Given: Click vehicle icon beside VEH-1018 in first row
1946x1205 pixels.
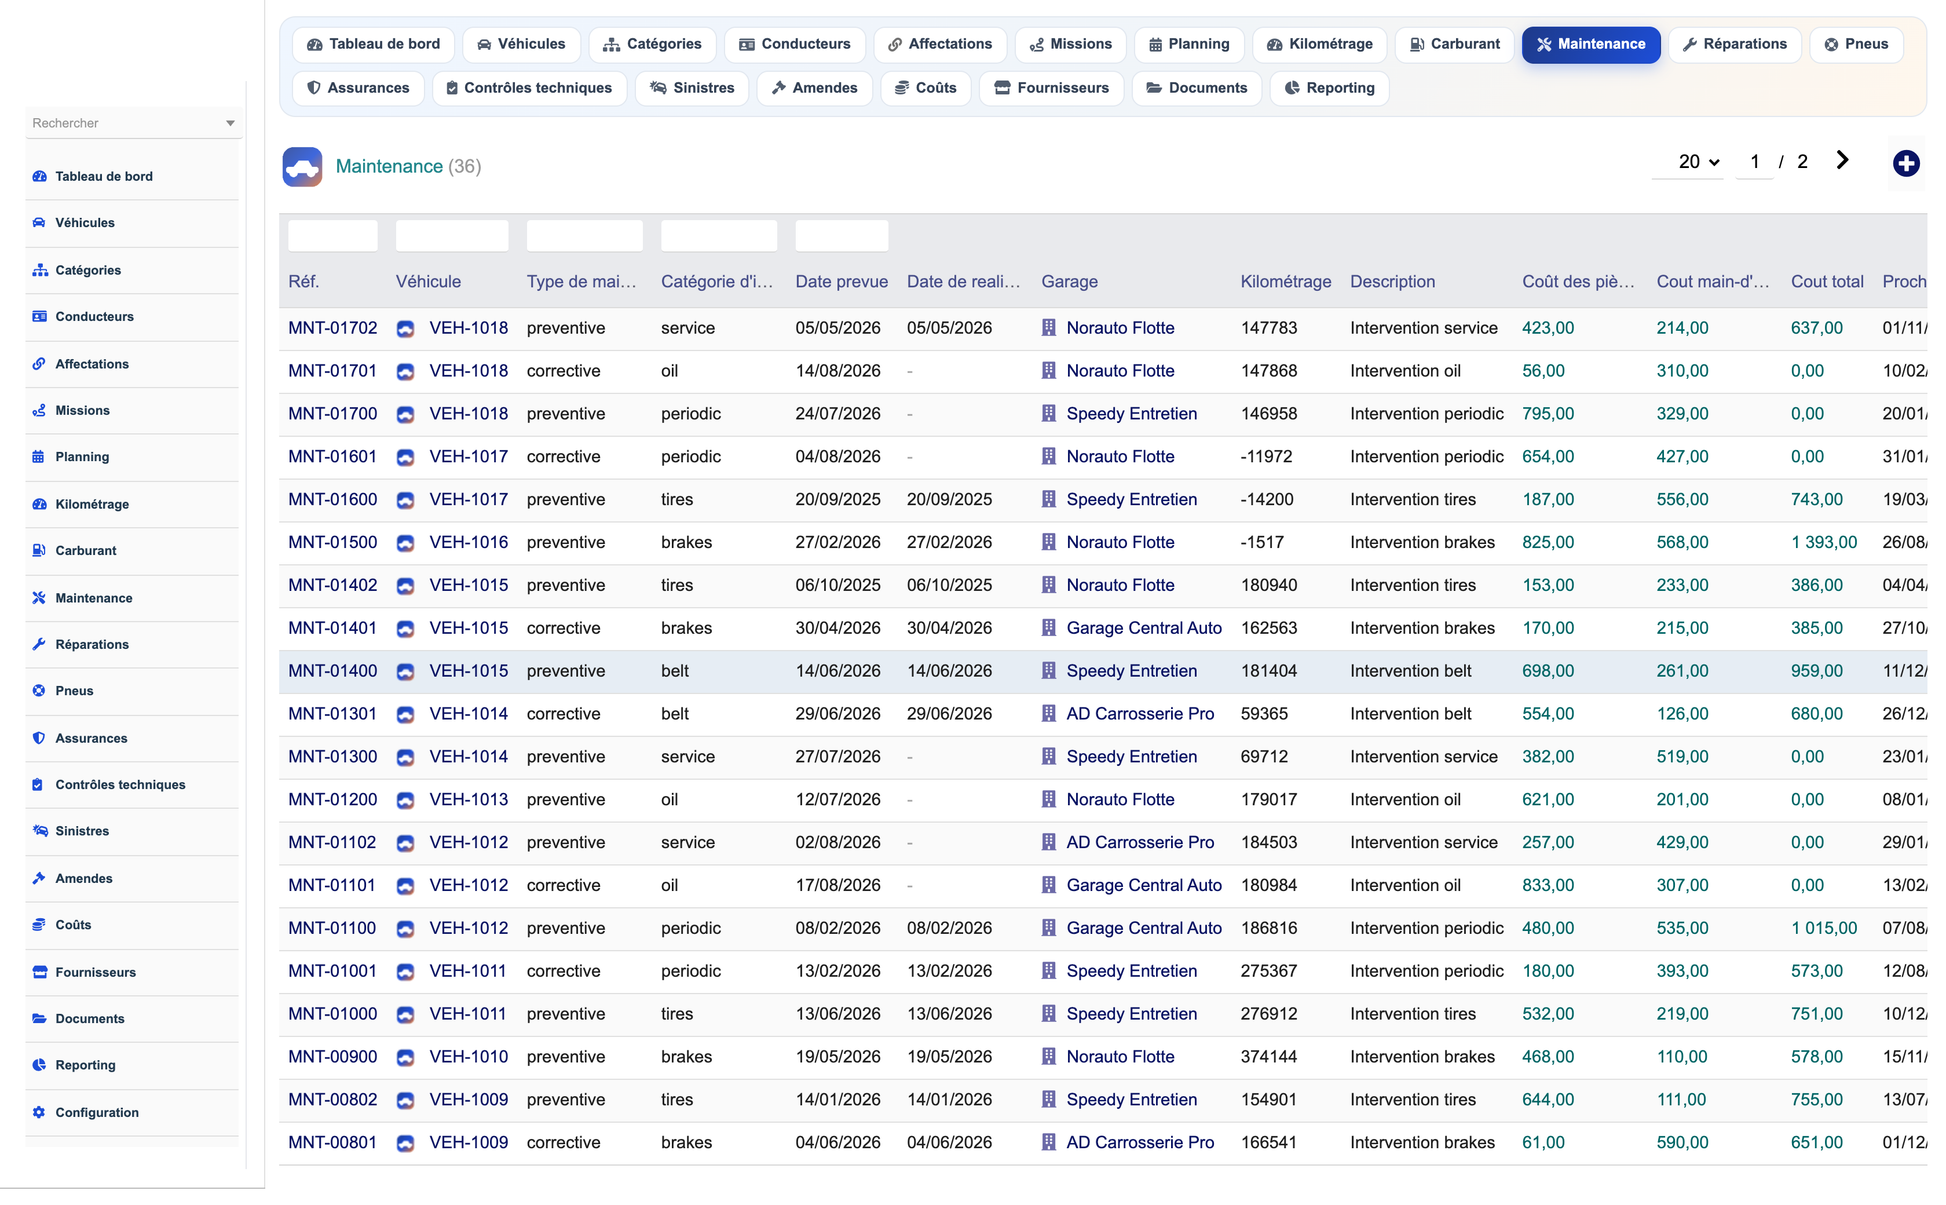Looking at the screenshot, I should point(405,329).
